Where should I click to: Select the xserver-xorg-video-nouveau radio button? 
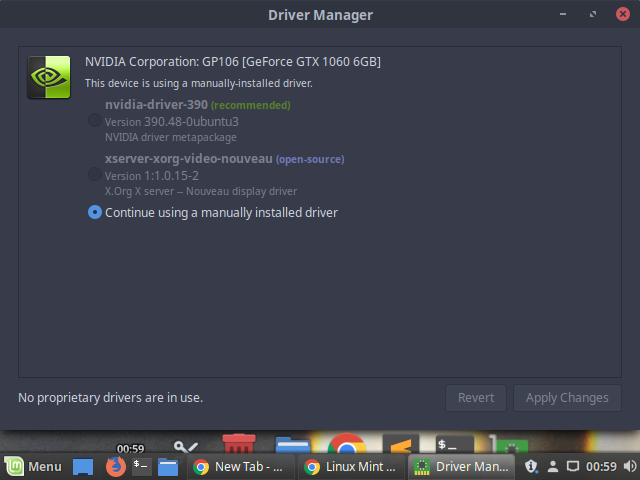(95, 174)
